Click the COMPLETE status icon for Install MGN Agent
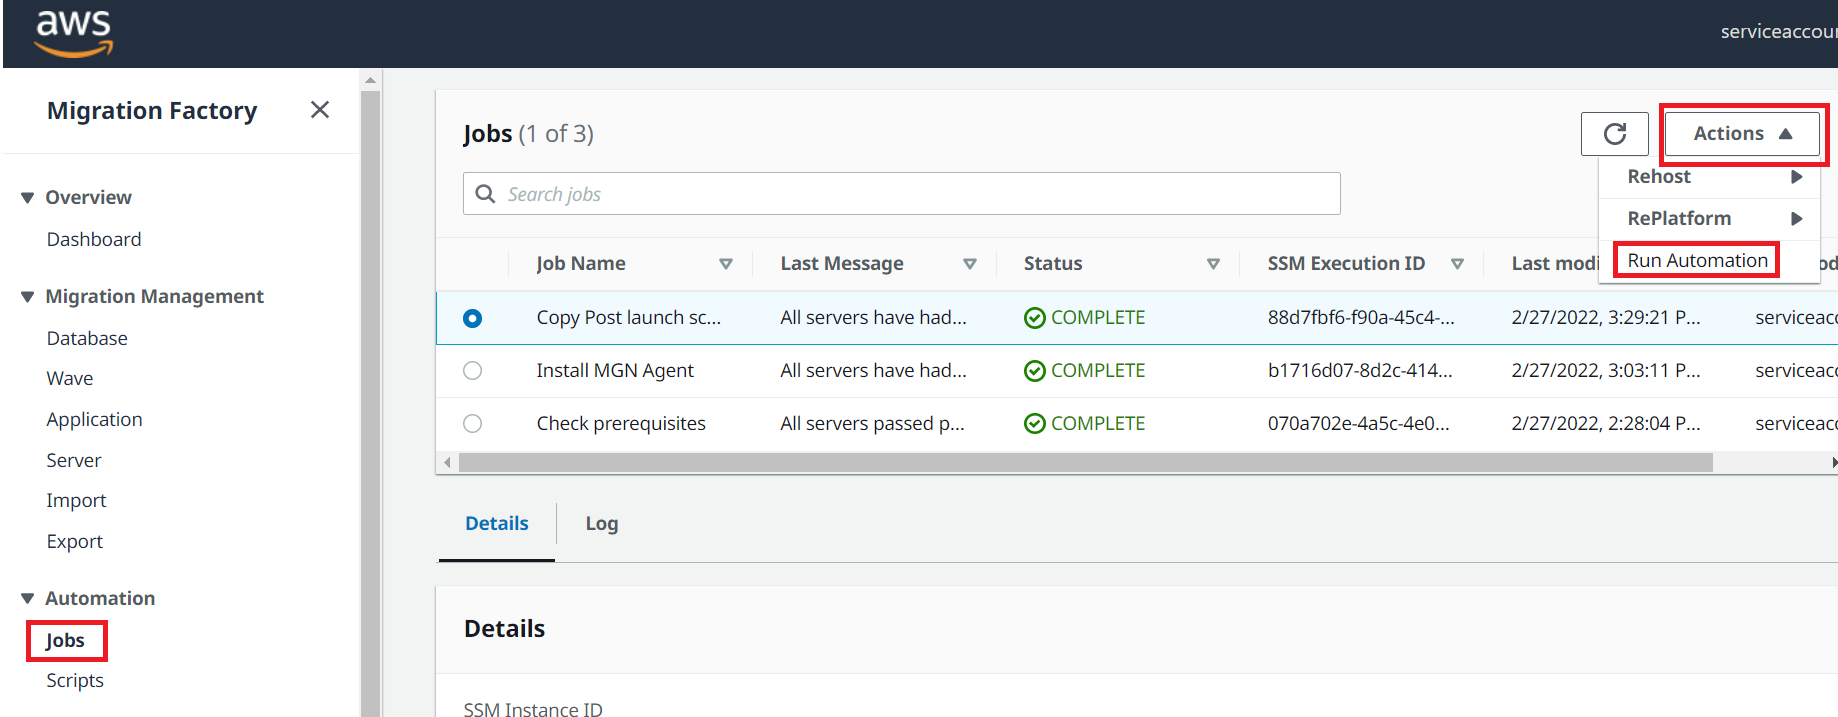Viewport: 1838px width, 717px height. coord(1035,371)
